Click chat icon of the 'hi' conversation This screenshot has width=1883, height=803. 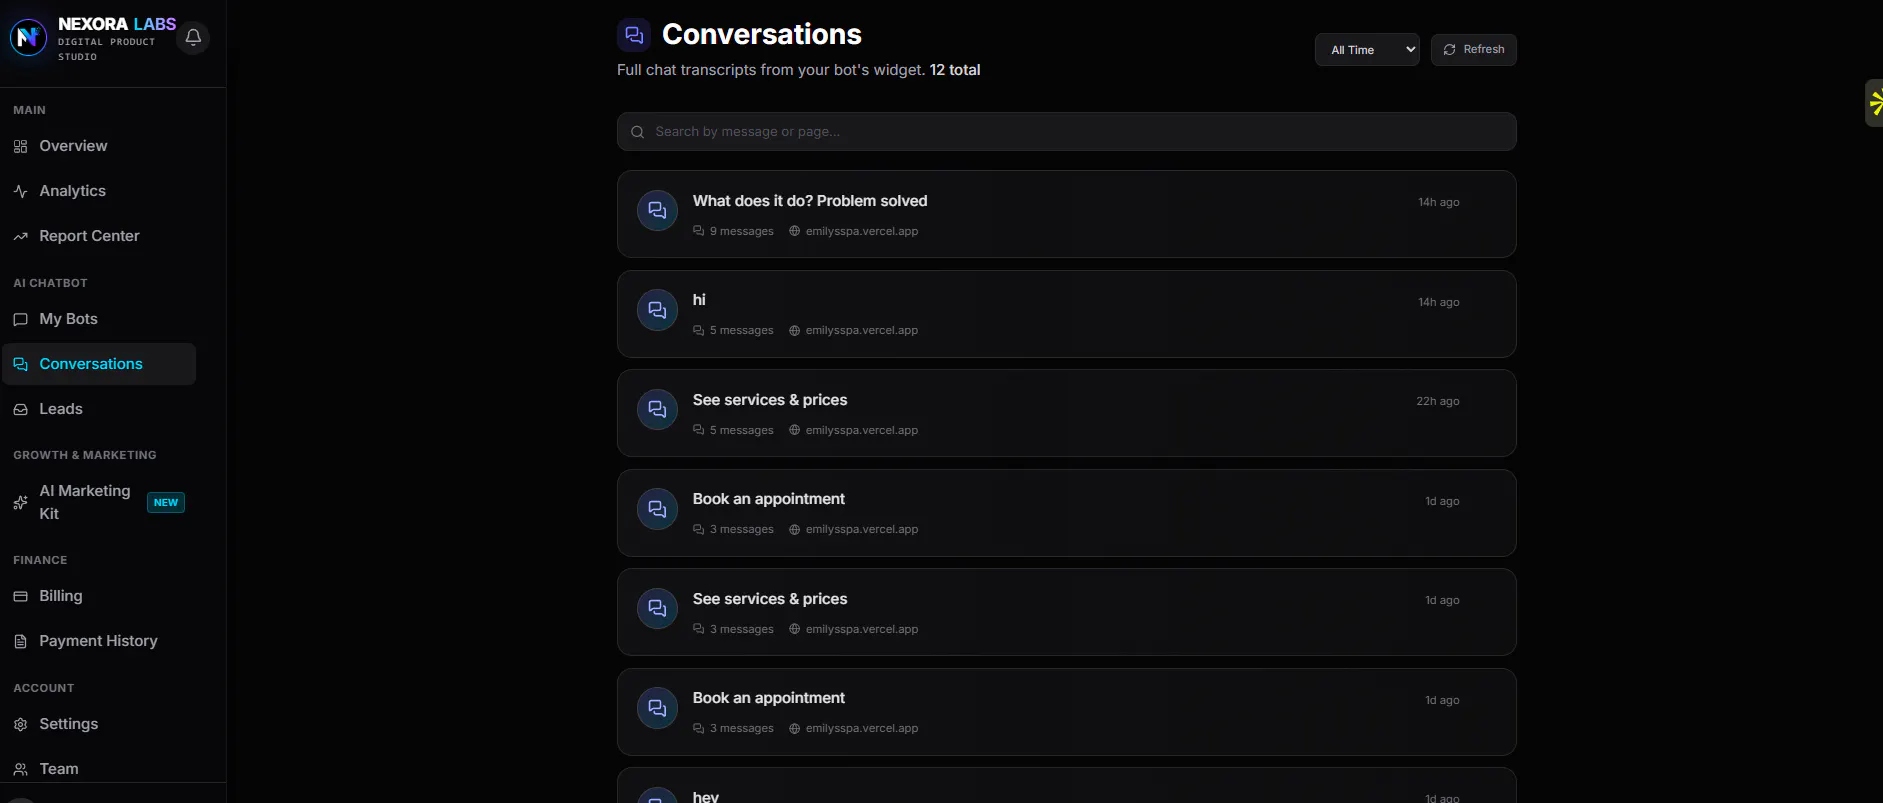coord(657,310)
